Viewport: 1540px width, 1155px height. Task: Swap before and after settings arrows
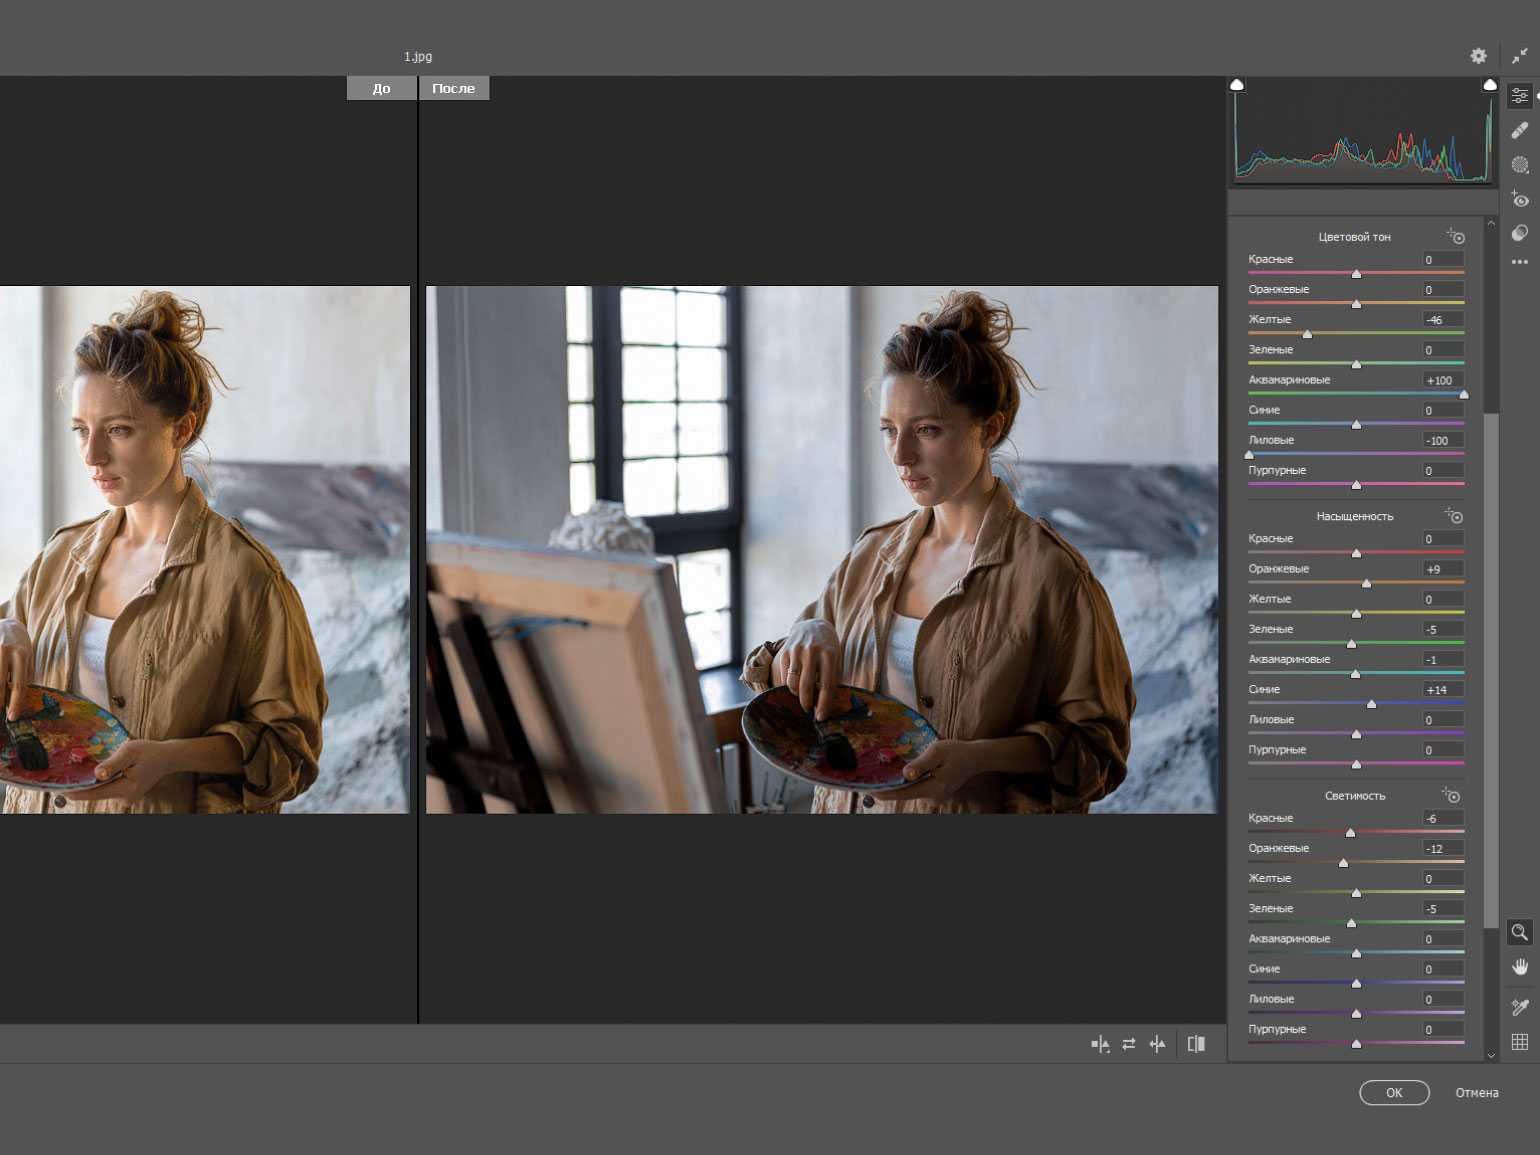[1129, 1044]
